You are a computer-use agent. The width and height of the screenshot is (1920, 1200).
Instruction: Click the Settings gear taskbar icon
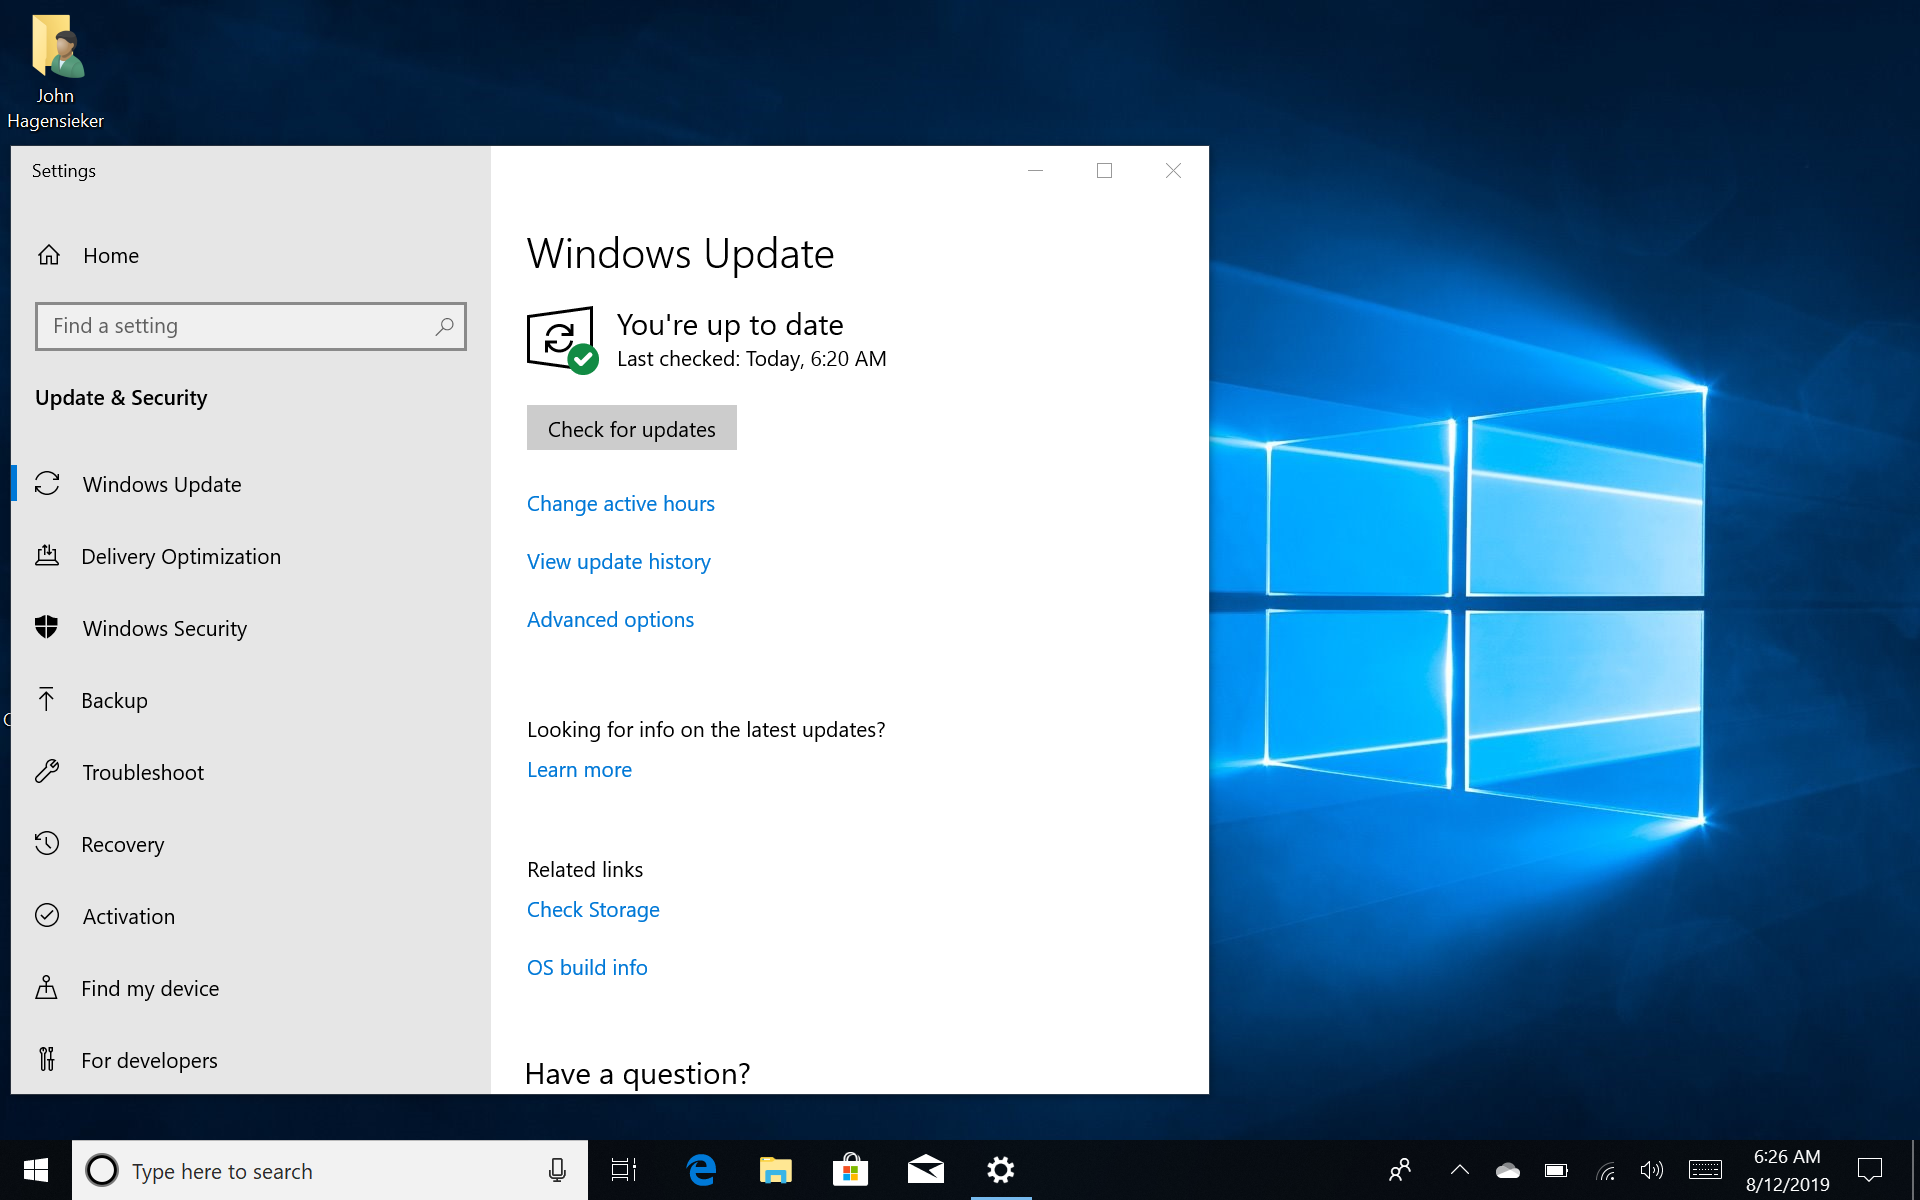point(1001,1170)
